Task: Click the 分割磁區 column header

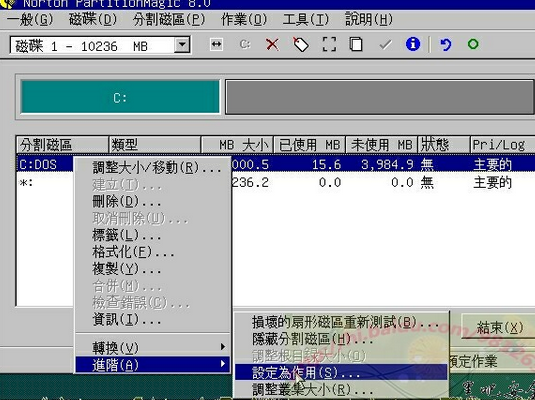Action: (62, 145)
